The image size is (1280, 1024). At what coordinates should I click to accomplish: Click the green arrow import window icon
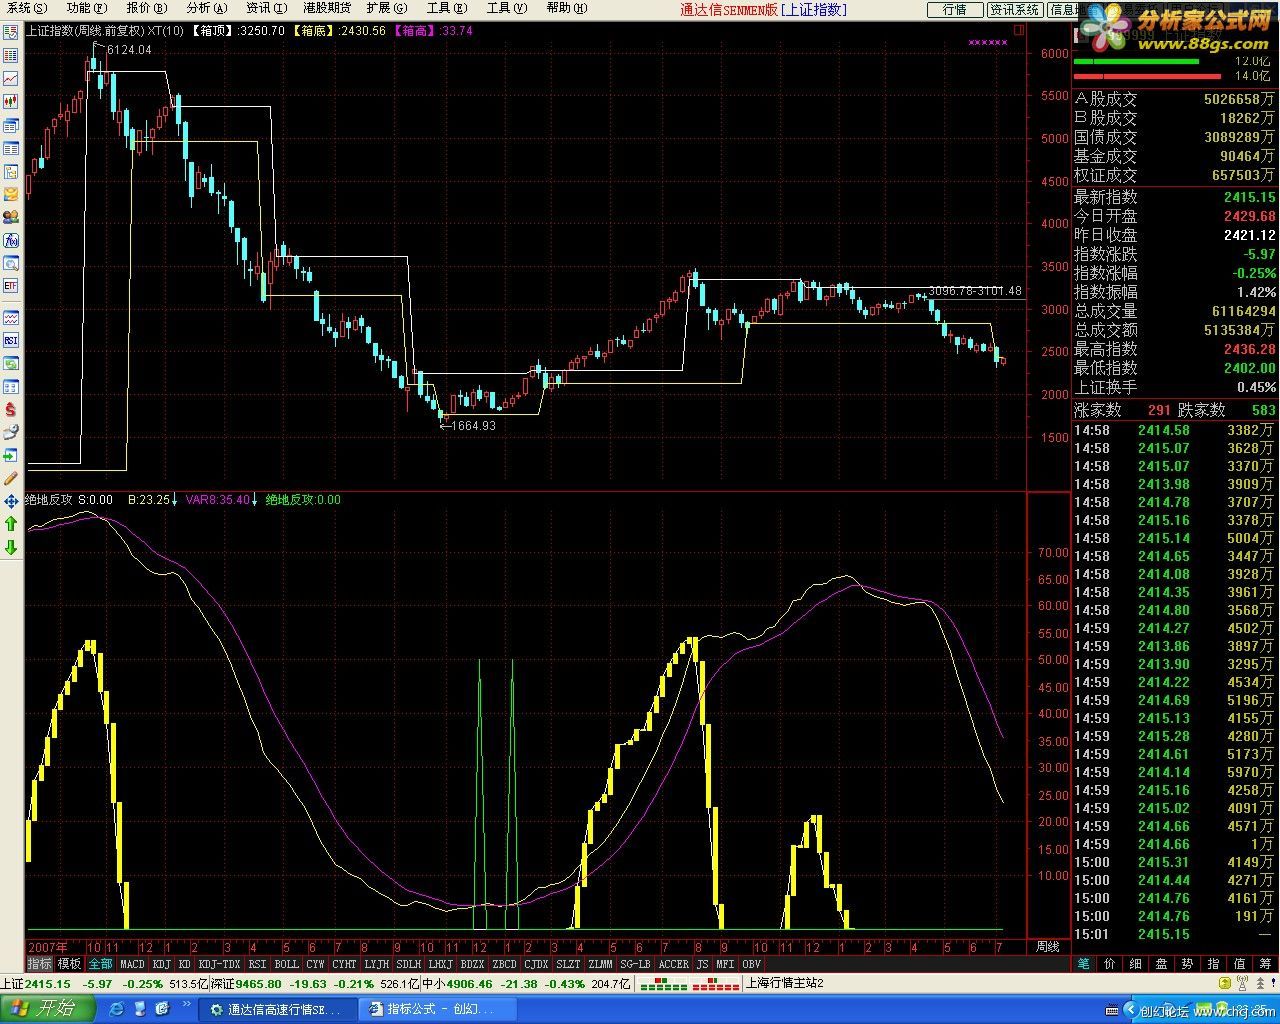click(x=11, y=455)
